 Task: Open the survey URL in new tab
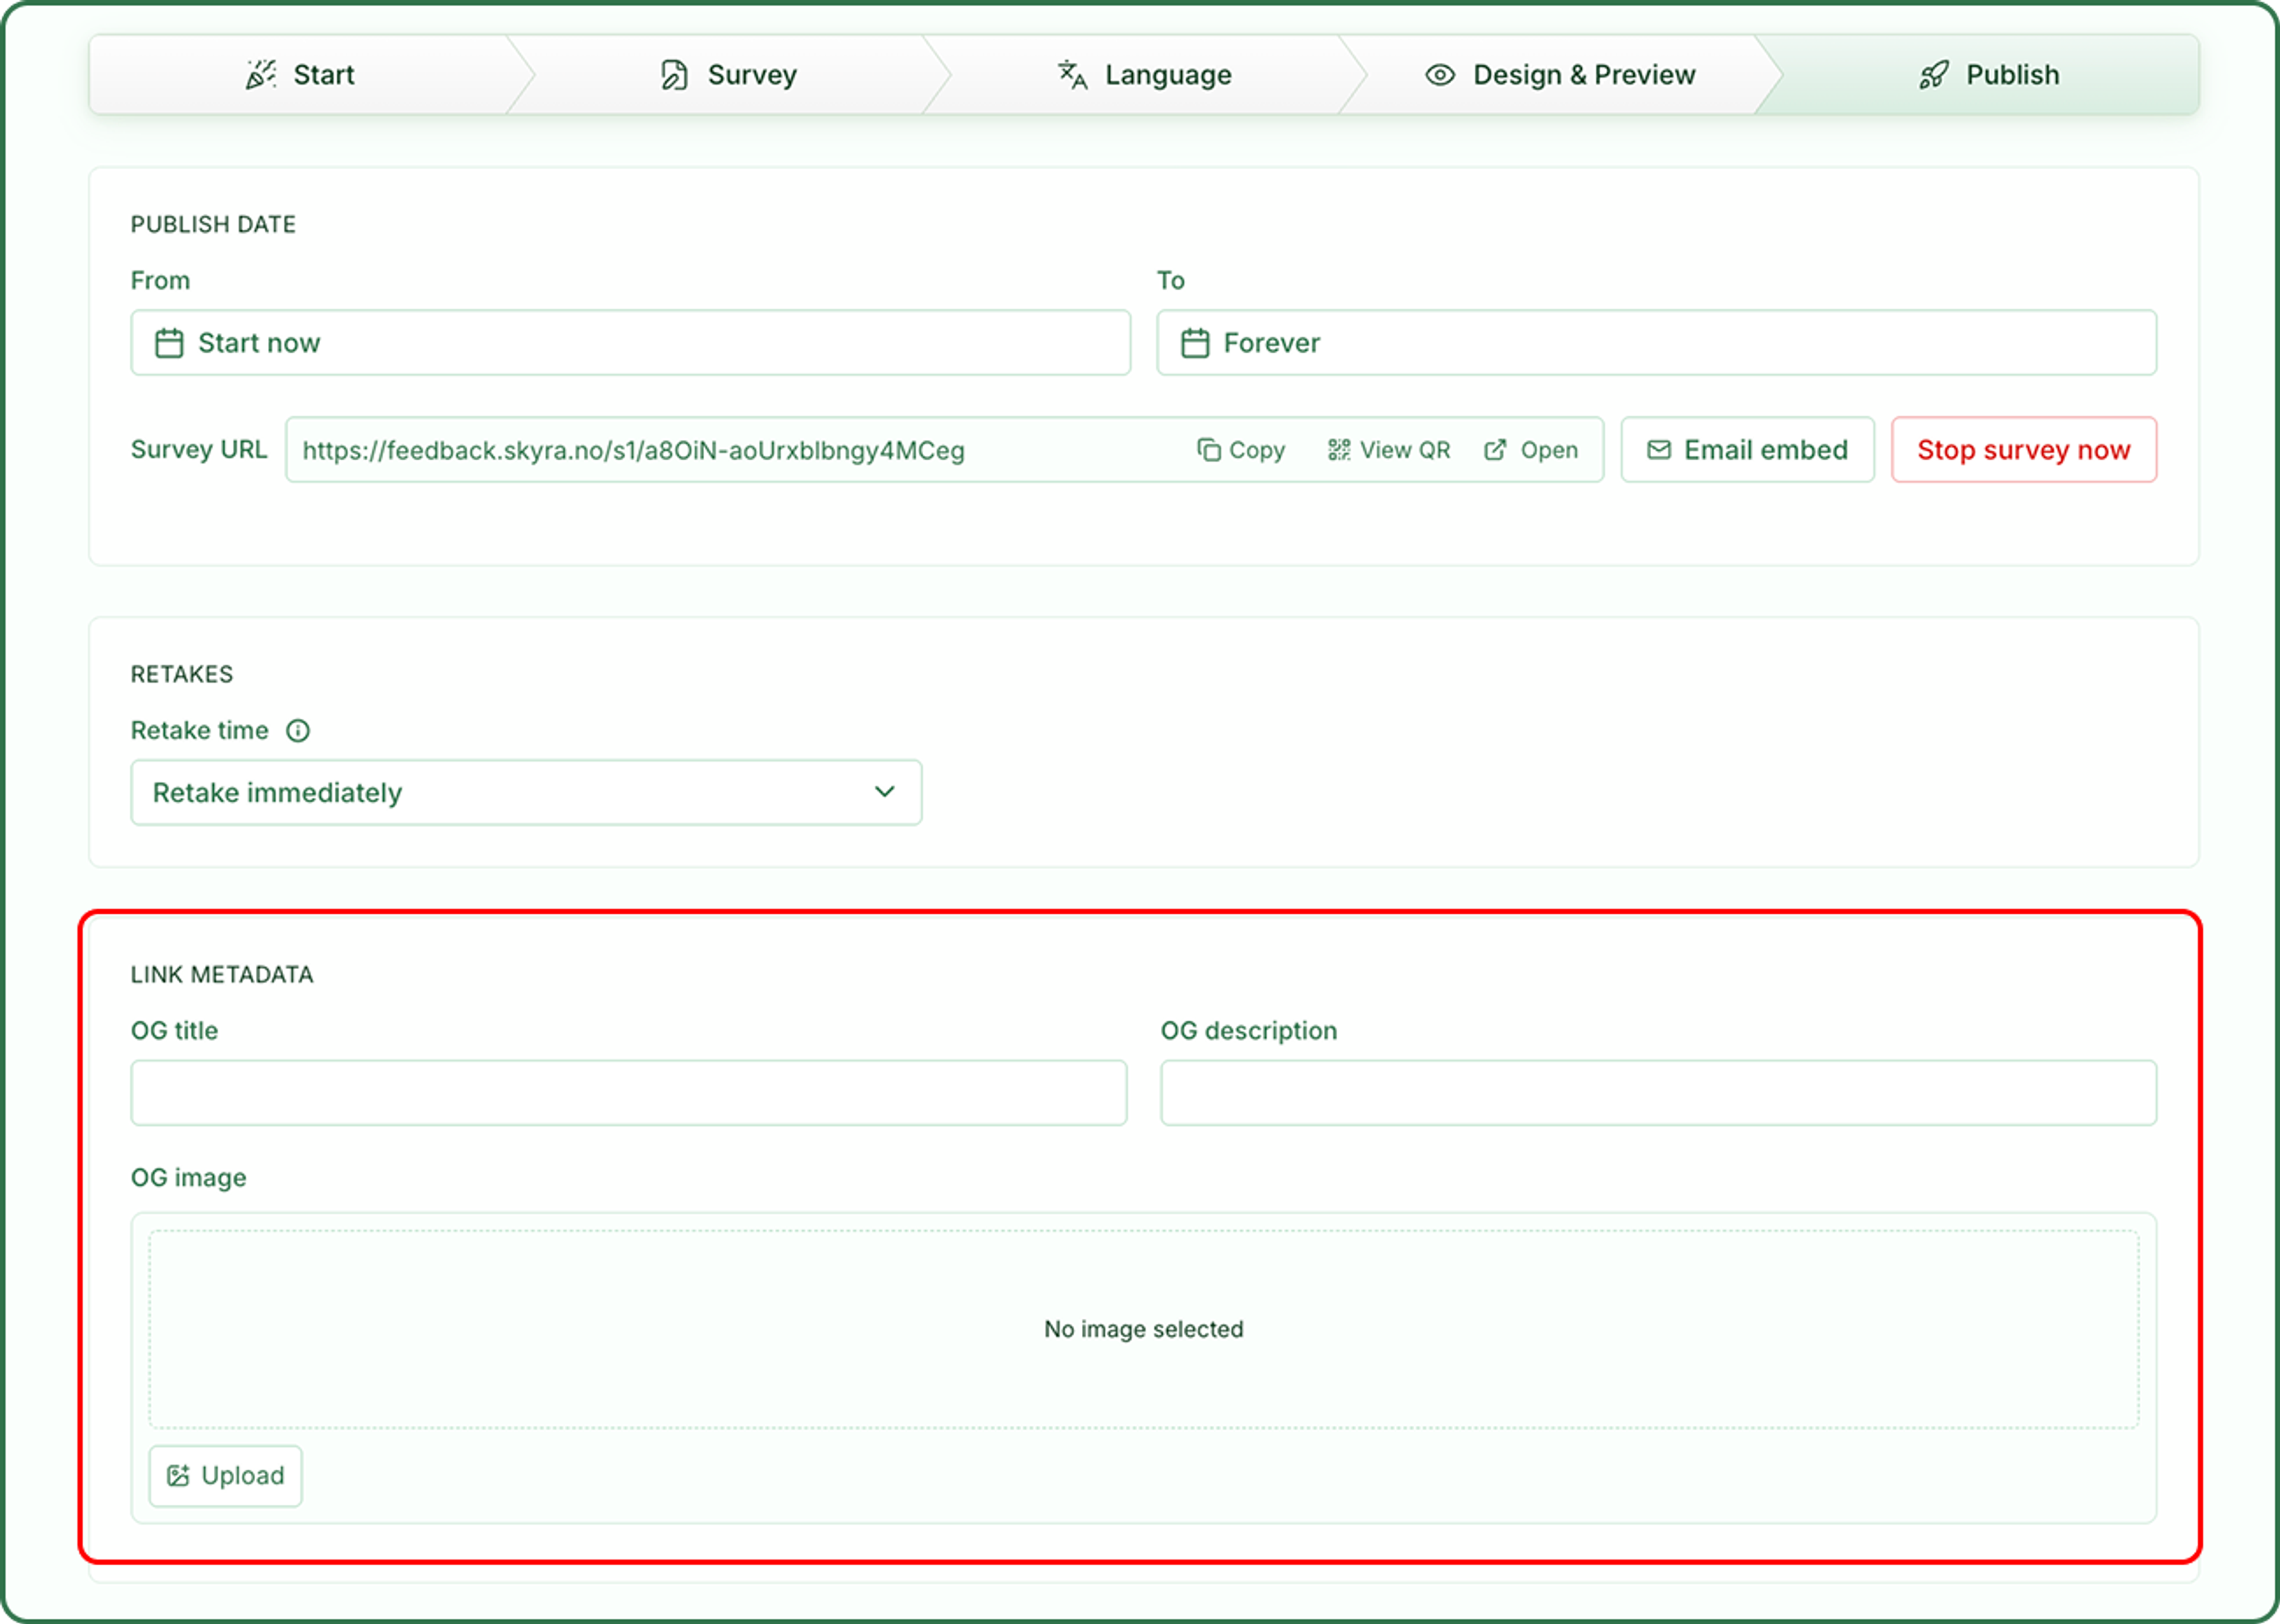[1531, 450]
